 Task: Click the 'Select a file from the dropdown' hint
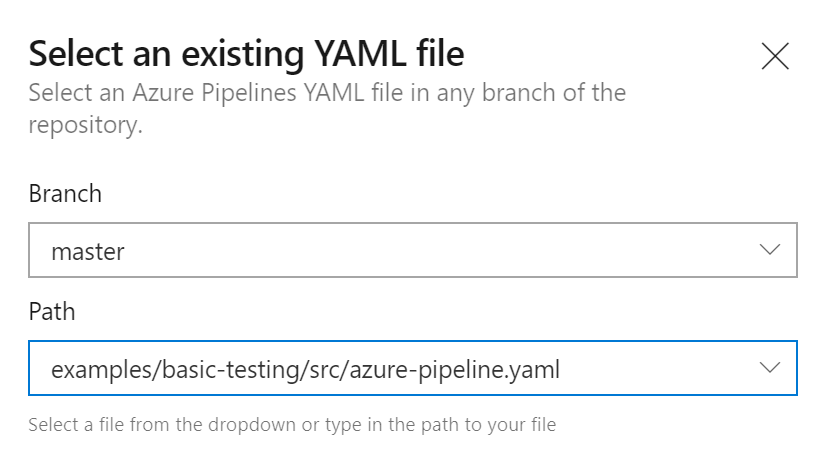291,425
